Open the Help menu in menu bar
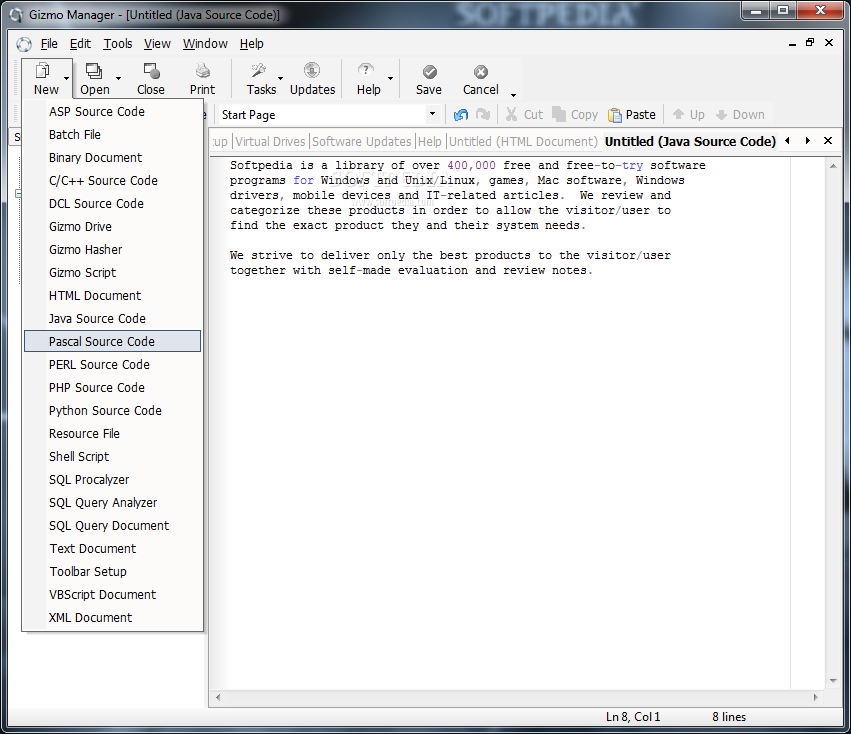Screen dimensions: 851x734 tap(252, 43)
